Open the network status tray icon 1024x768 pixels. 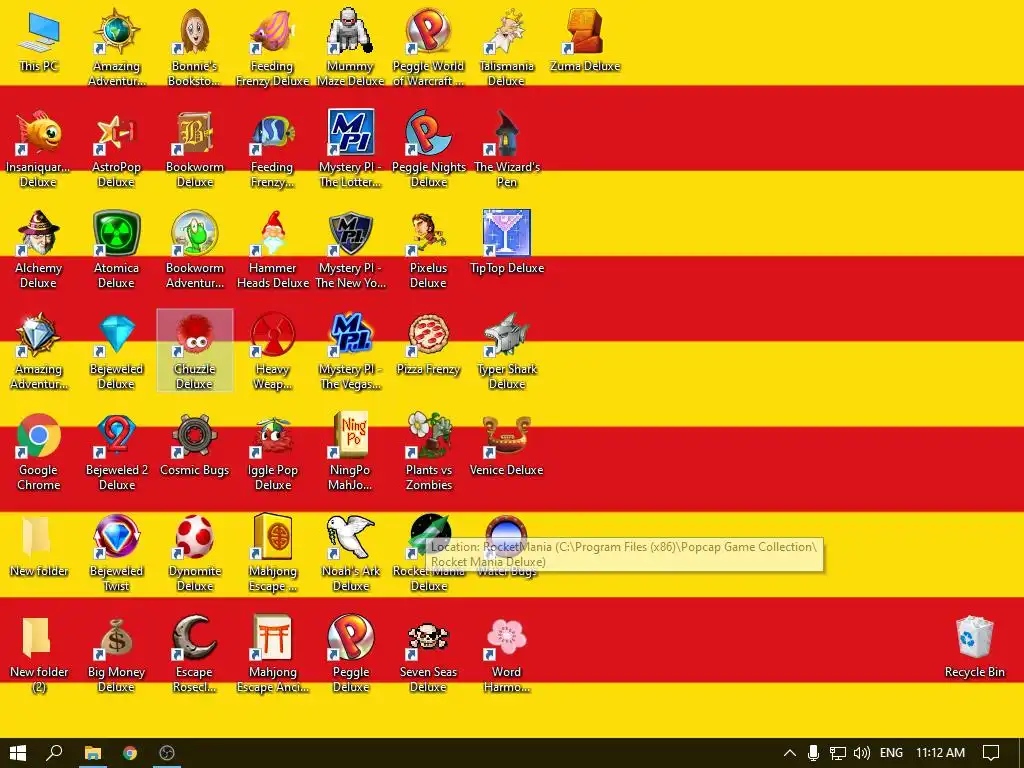point(838,753)
